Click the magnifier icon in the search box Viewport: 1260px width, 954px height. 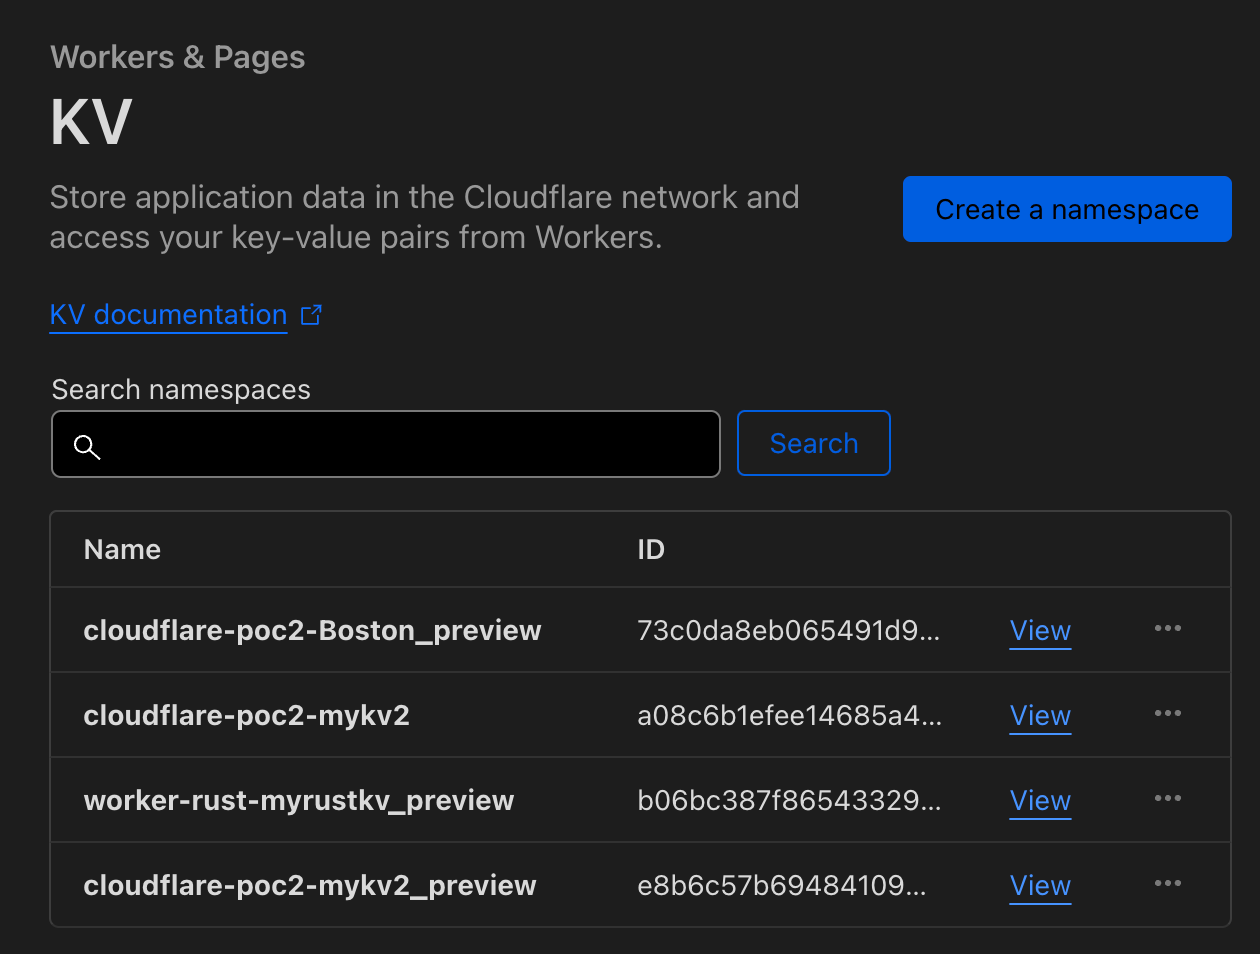point(88,447)
